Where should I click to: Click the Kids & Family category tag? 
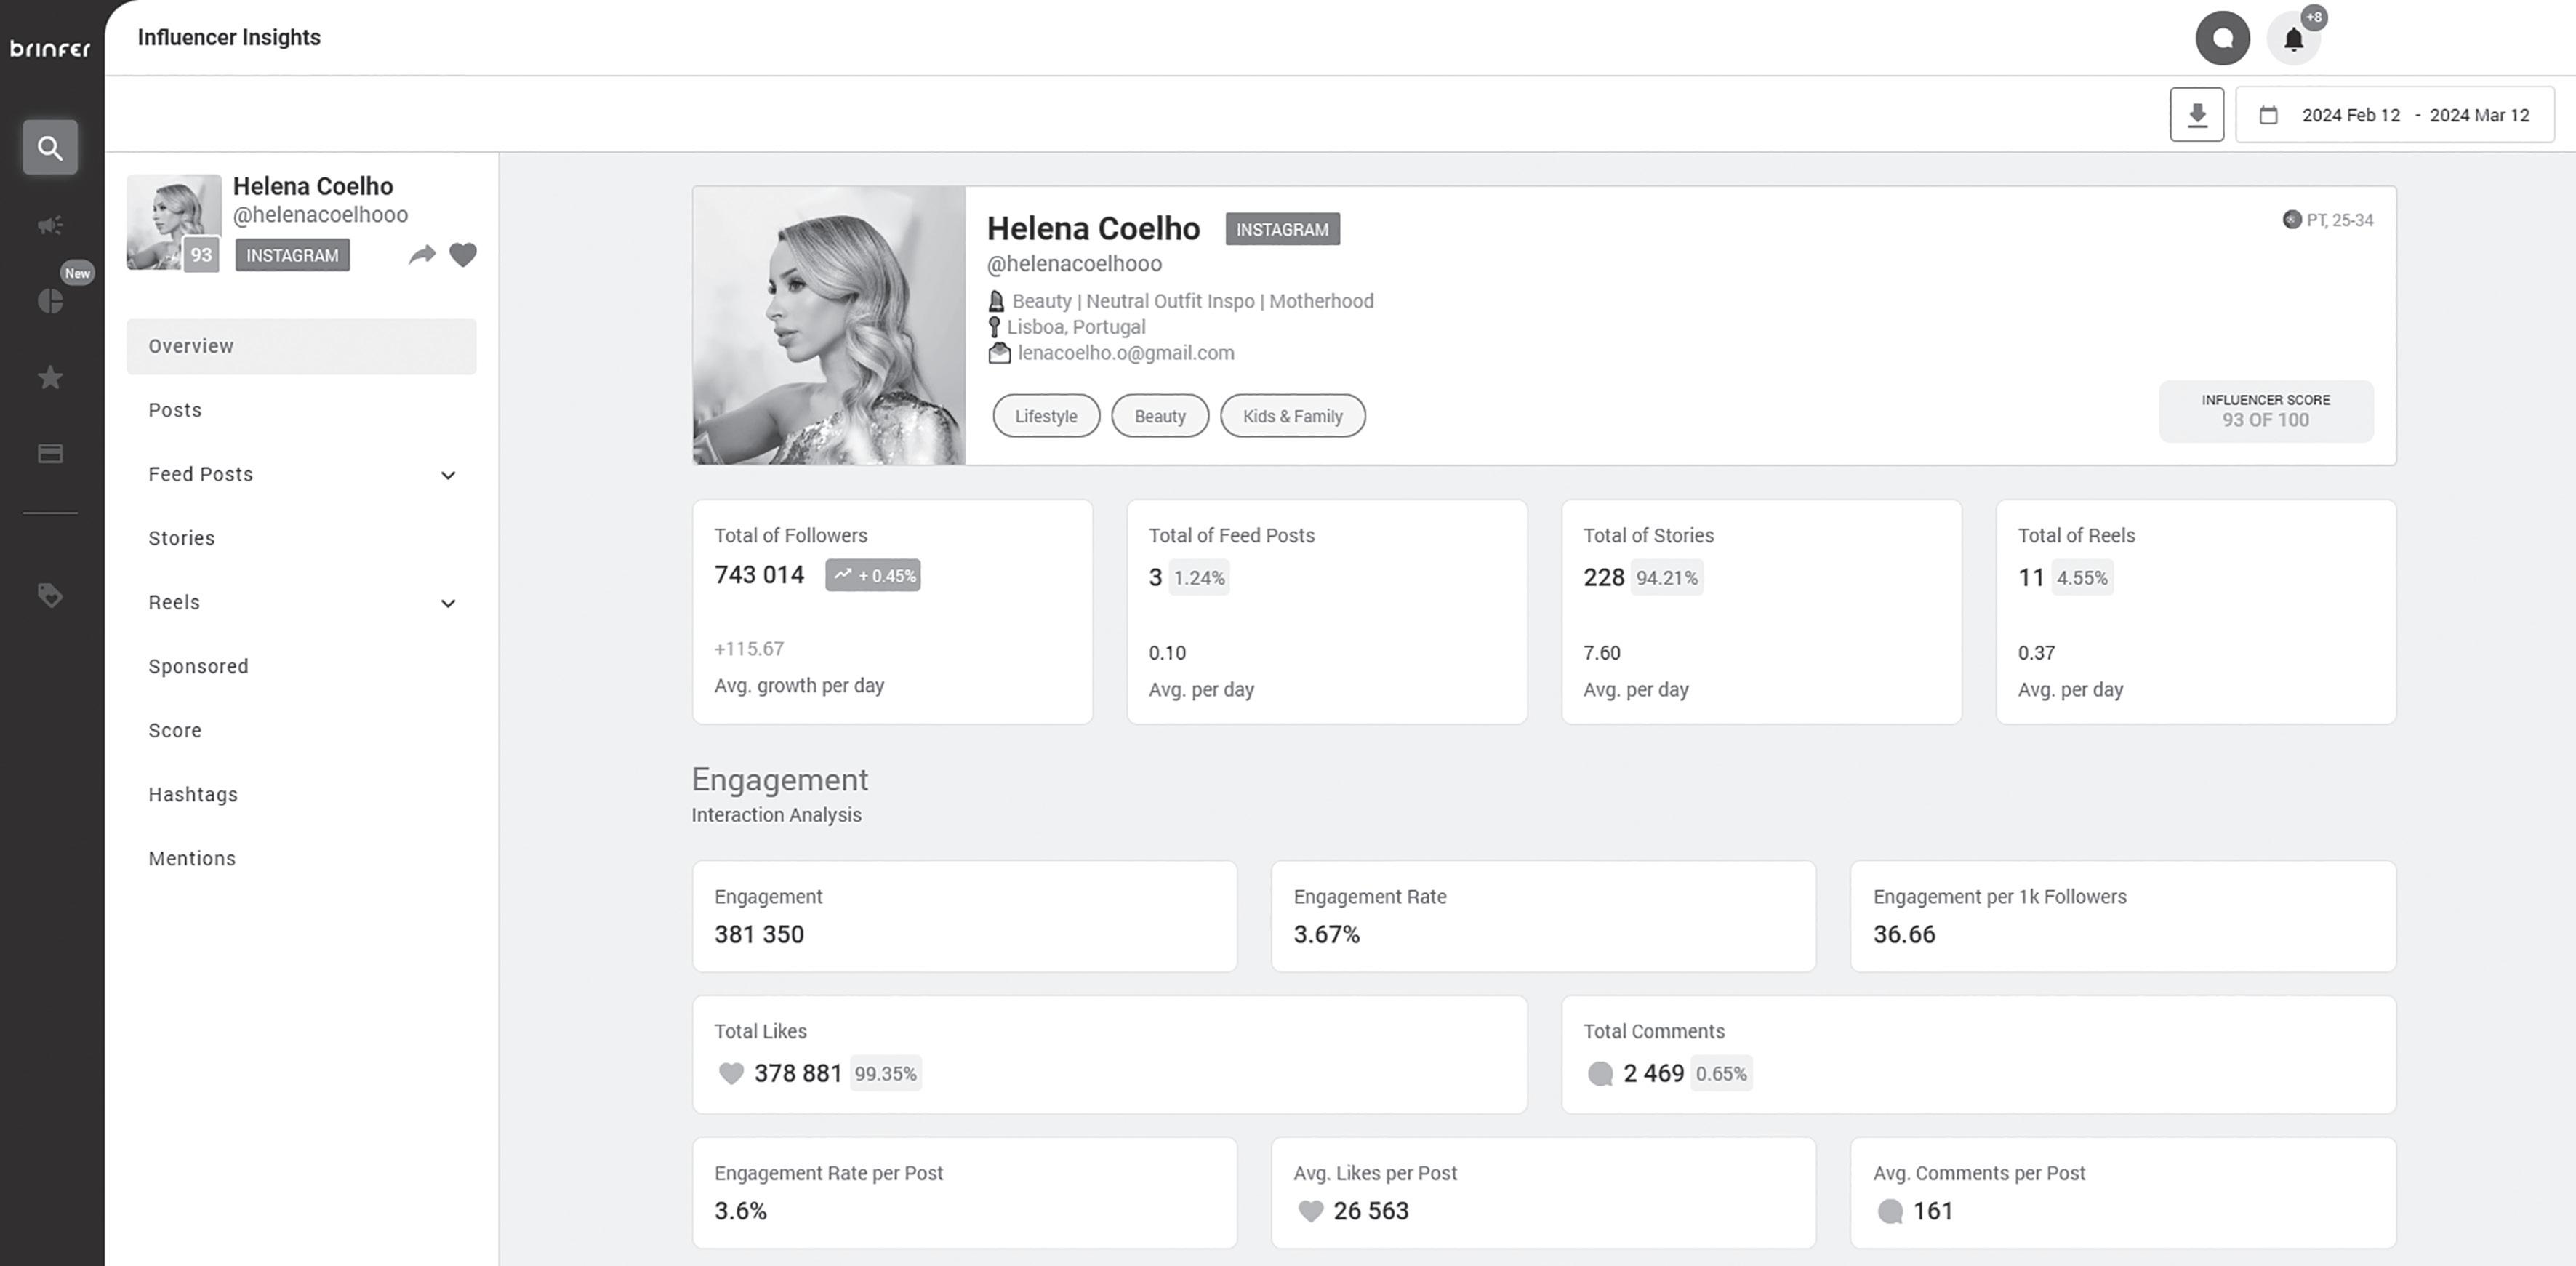point(1292,416)
